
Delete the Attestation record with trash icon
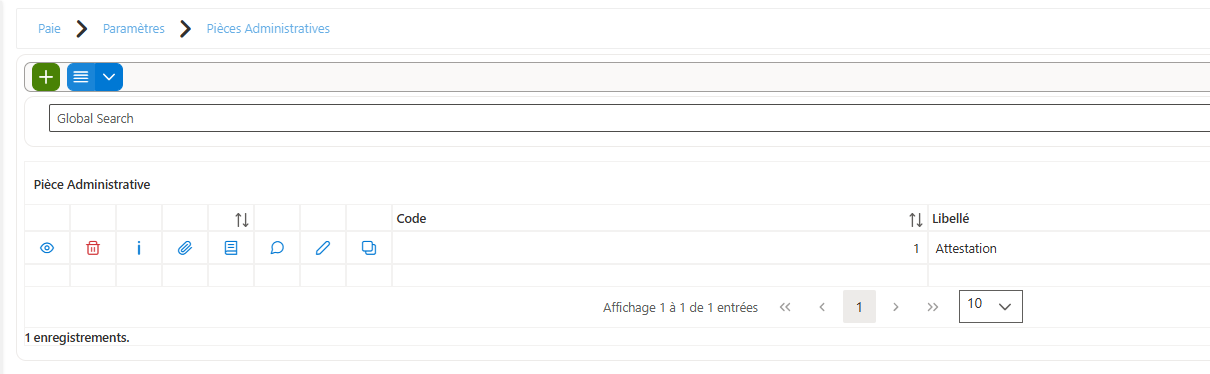pos(93,248)
